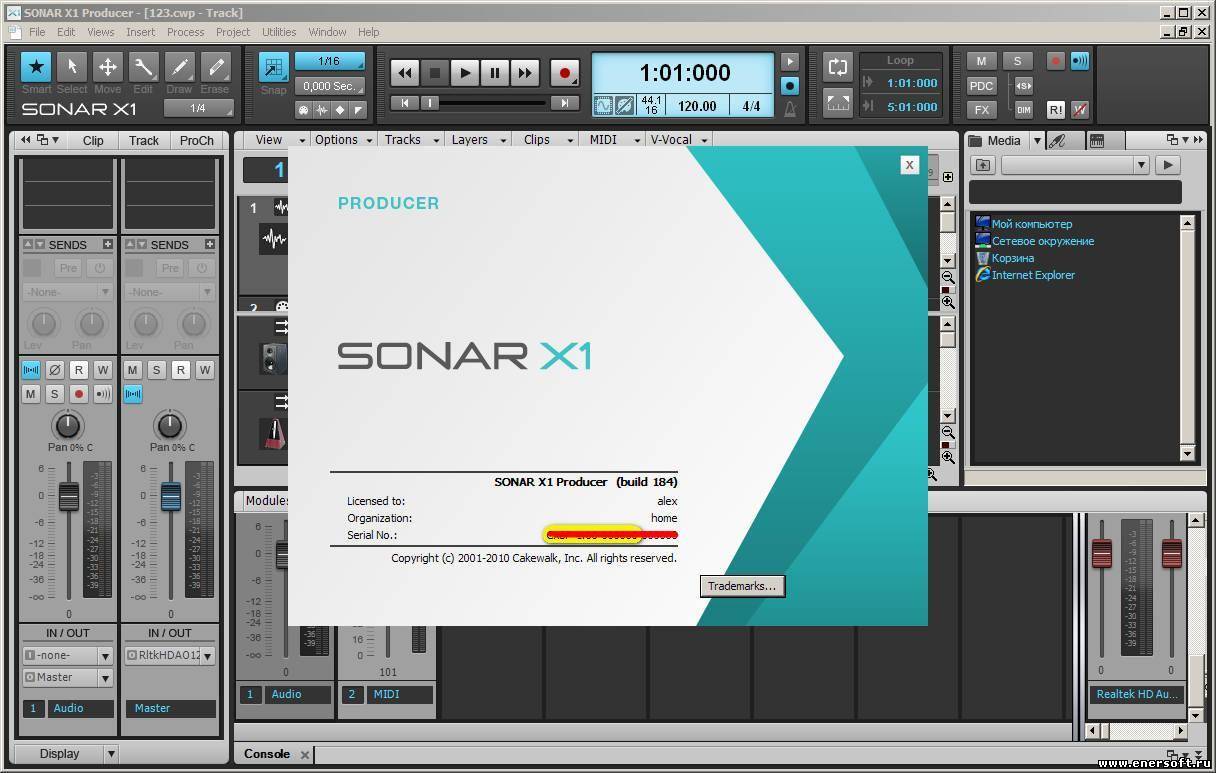The image size is (1216, 773).
Task: Switch to the ProCh inspector tab
Action: (x=196, y=141)
